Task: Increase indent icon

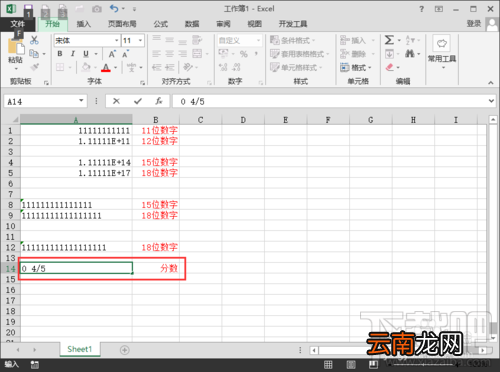Action: (169, 67)
